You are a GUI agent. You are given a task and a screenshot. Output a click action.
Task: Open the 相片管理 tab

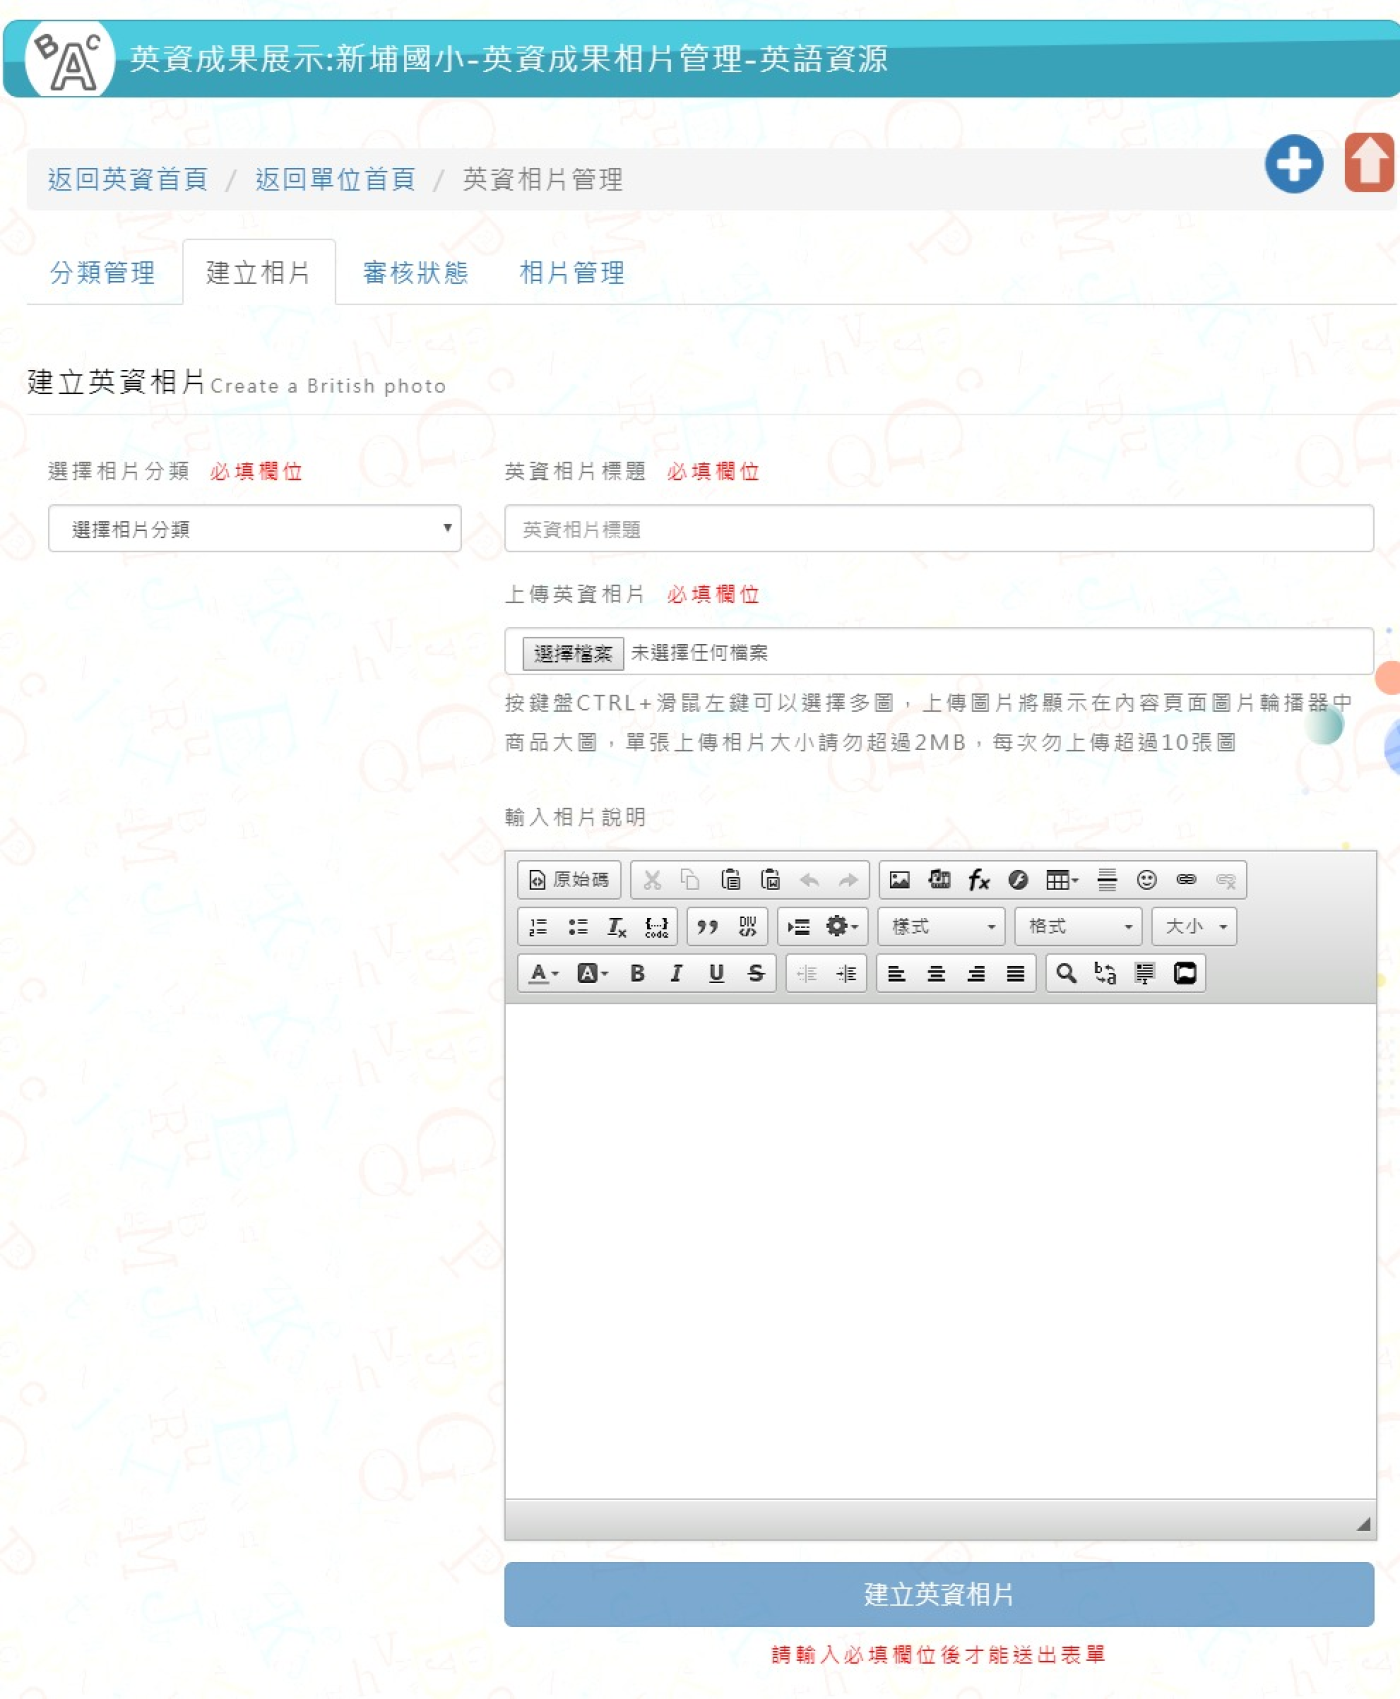pyautogui.click(x=572, y=273)
